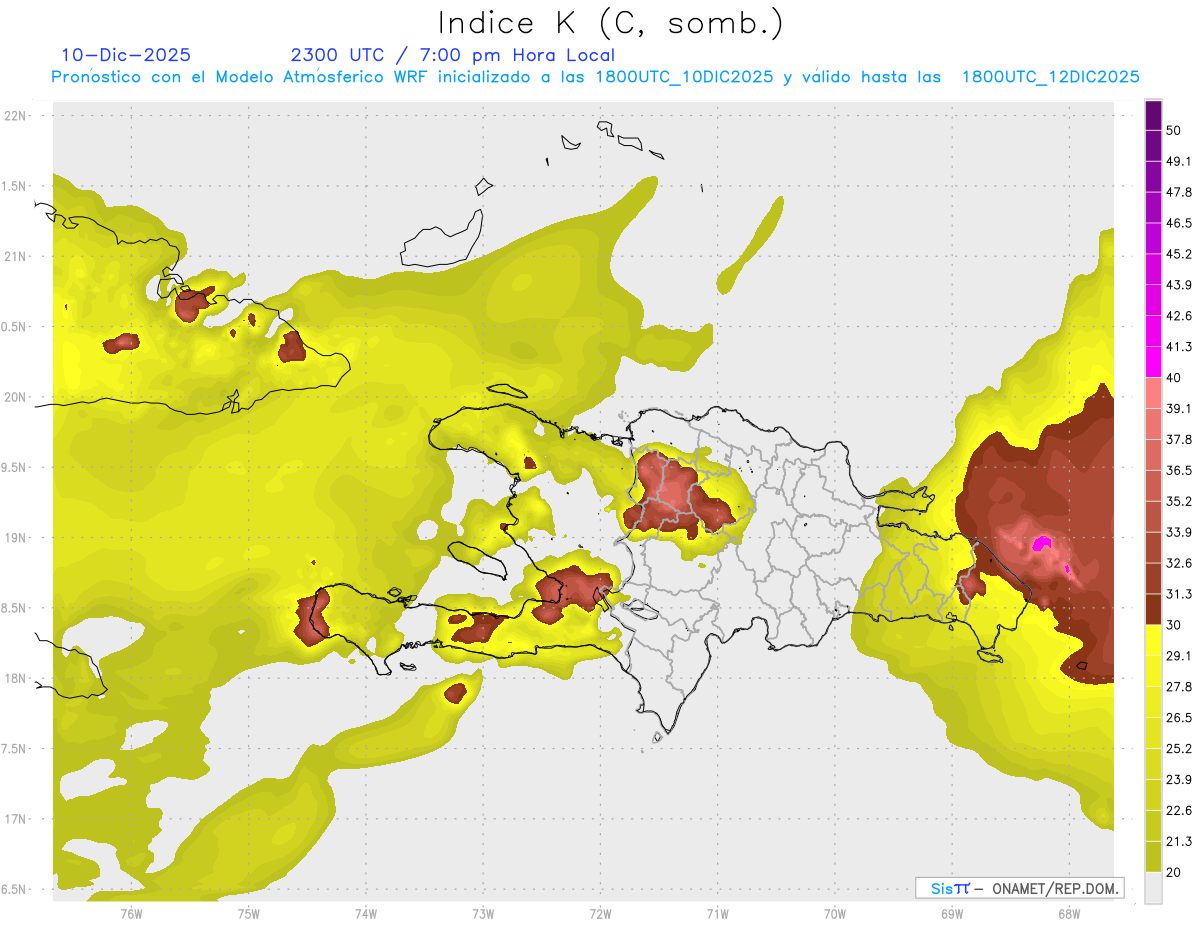Image resolution: width=1200 pixels, height=927 pixels.
Task: Click the light gray colorbar segment below 20
Action: [x=1153, y=888]
